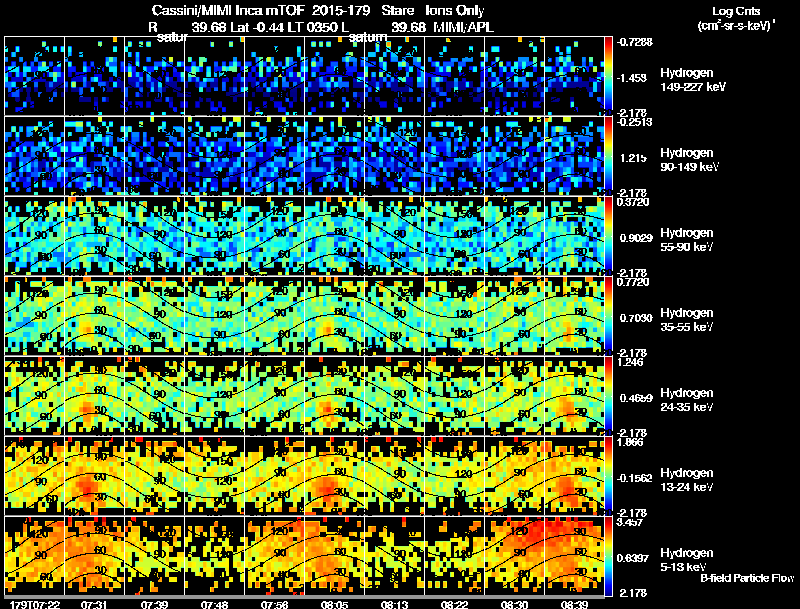Click the Log Cnts legend heading
Viewport: 800px width, 609px height.
tap(736, 11)
